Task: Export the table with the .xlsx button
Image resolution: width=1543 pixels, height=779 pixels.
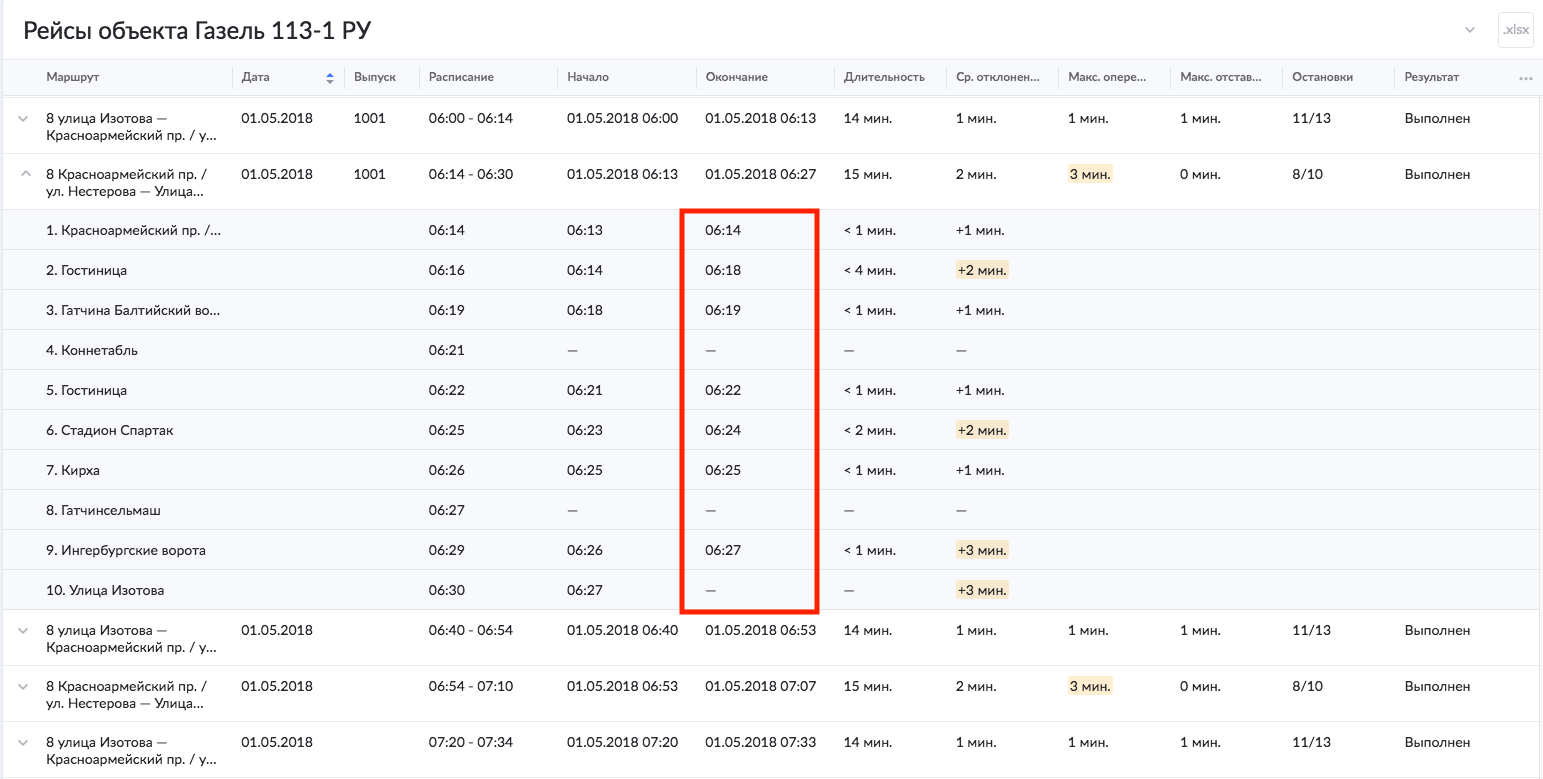Action: click(1515, 30)
